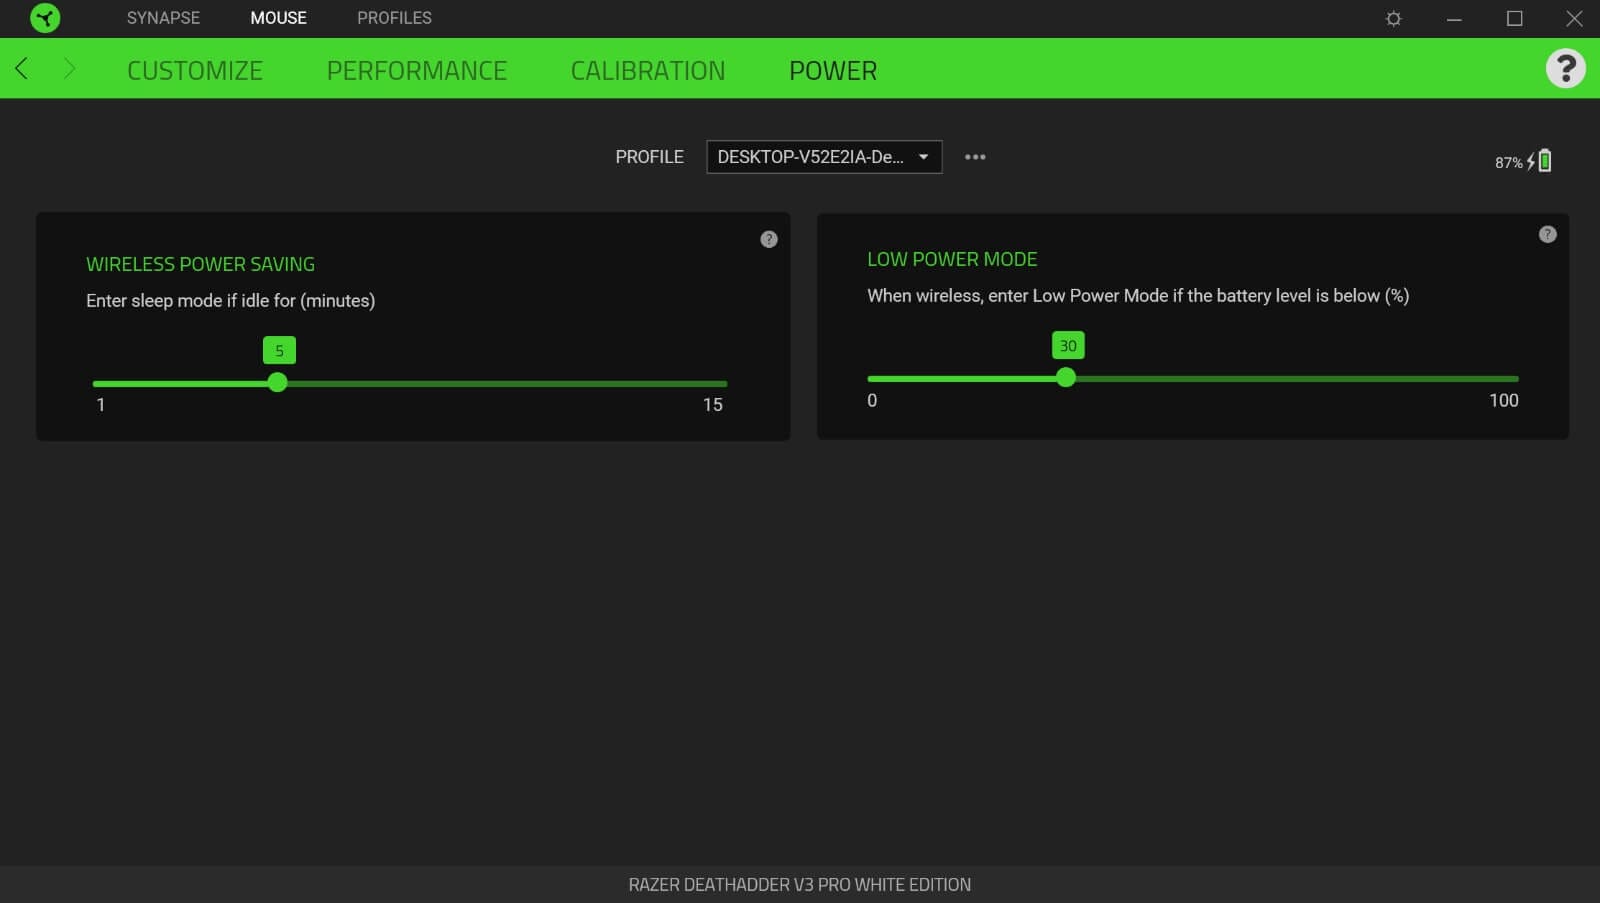
Task: Switch to the Performance tab
Action: [417, 71]
